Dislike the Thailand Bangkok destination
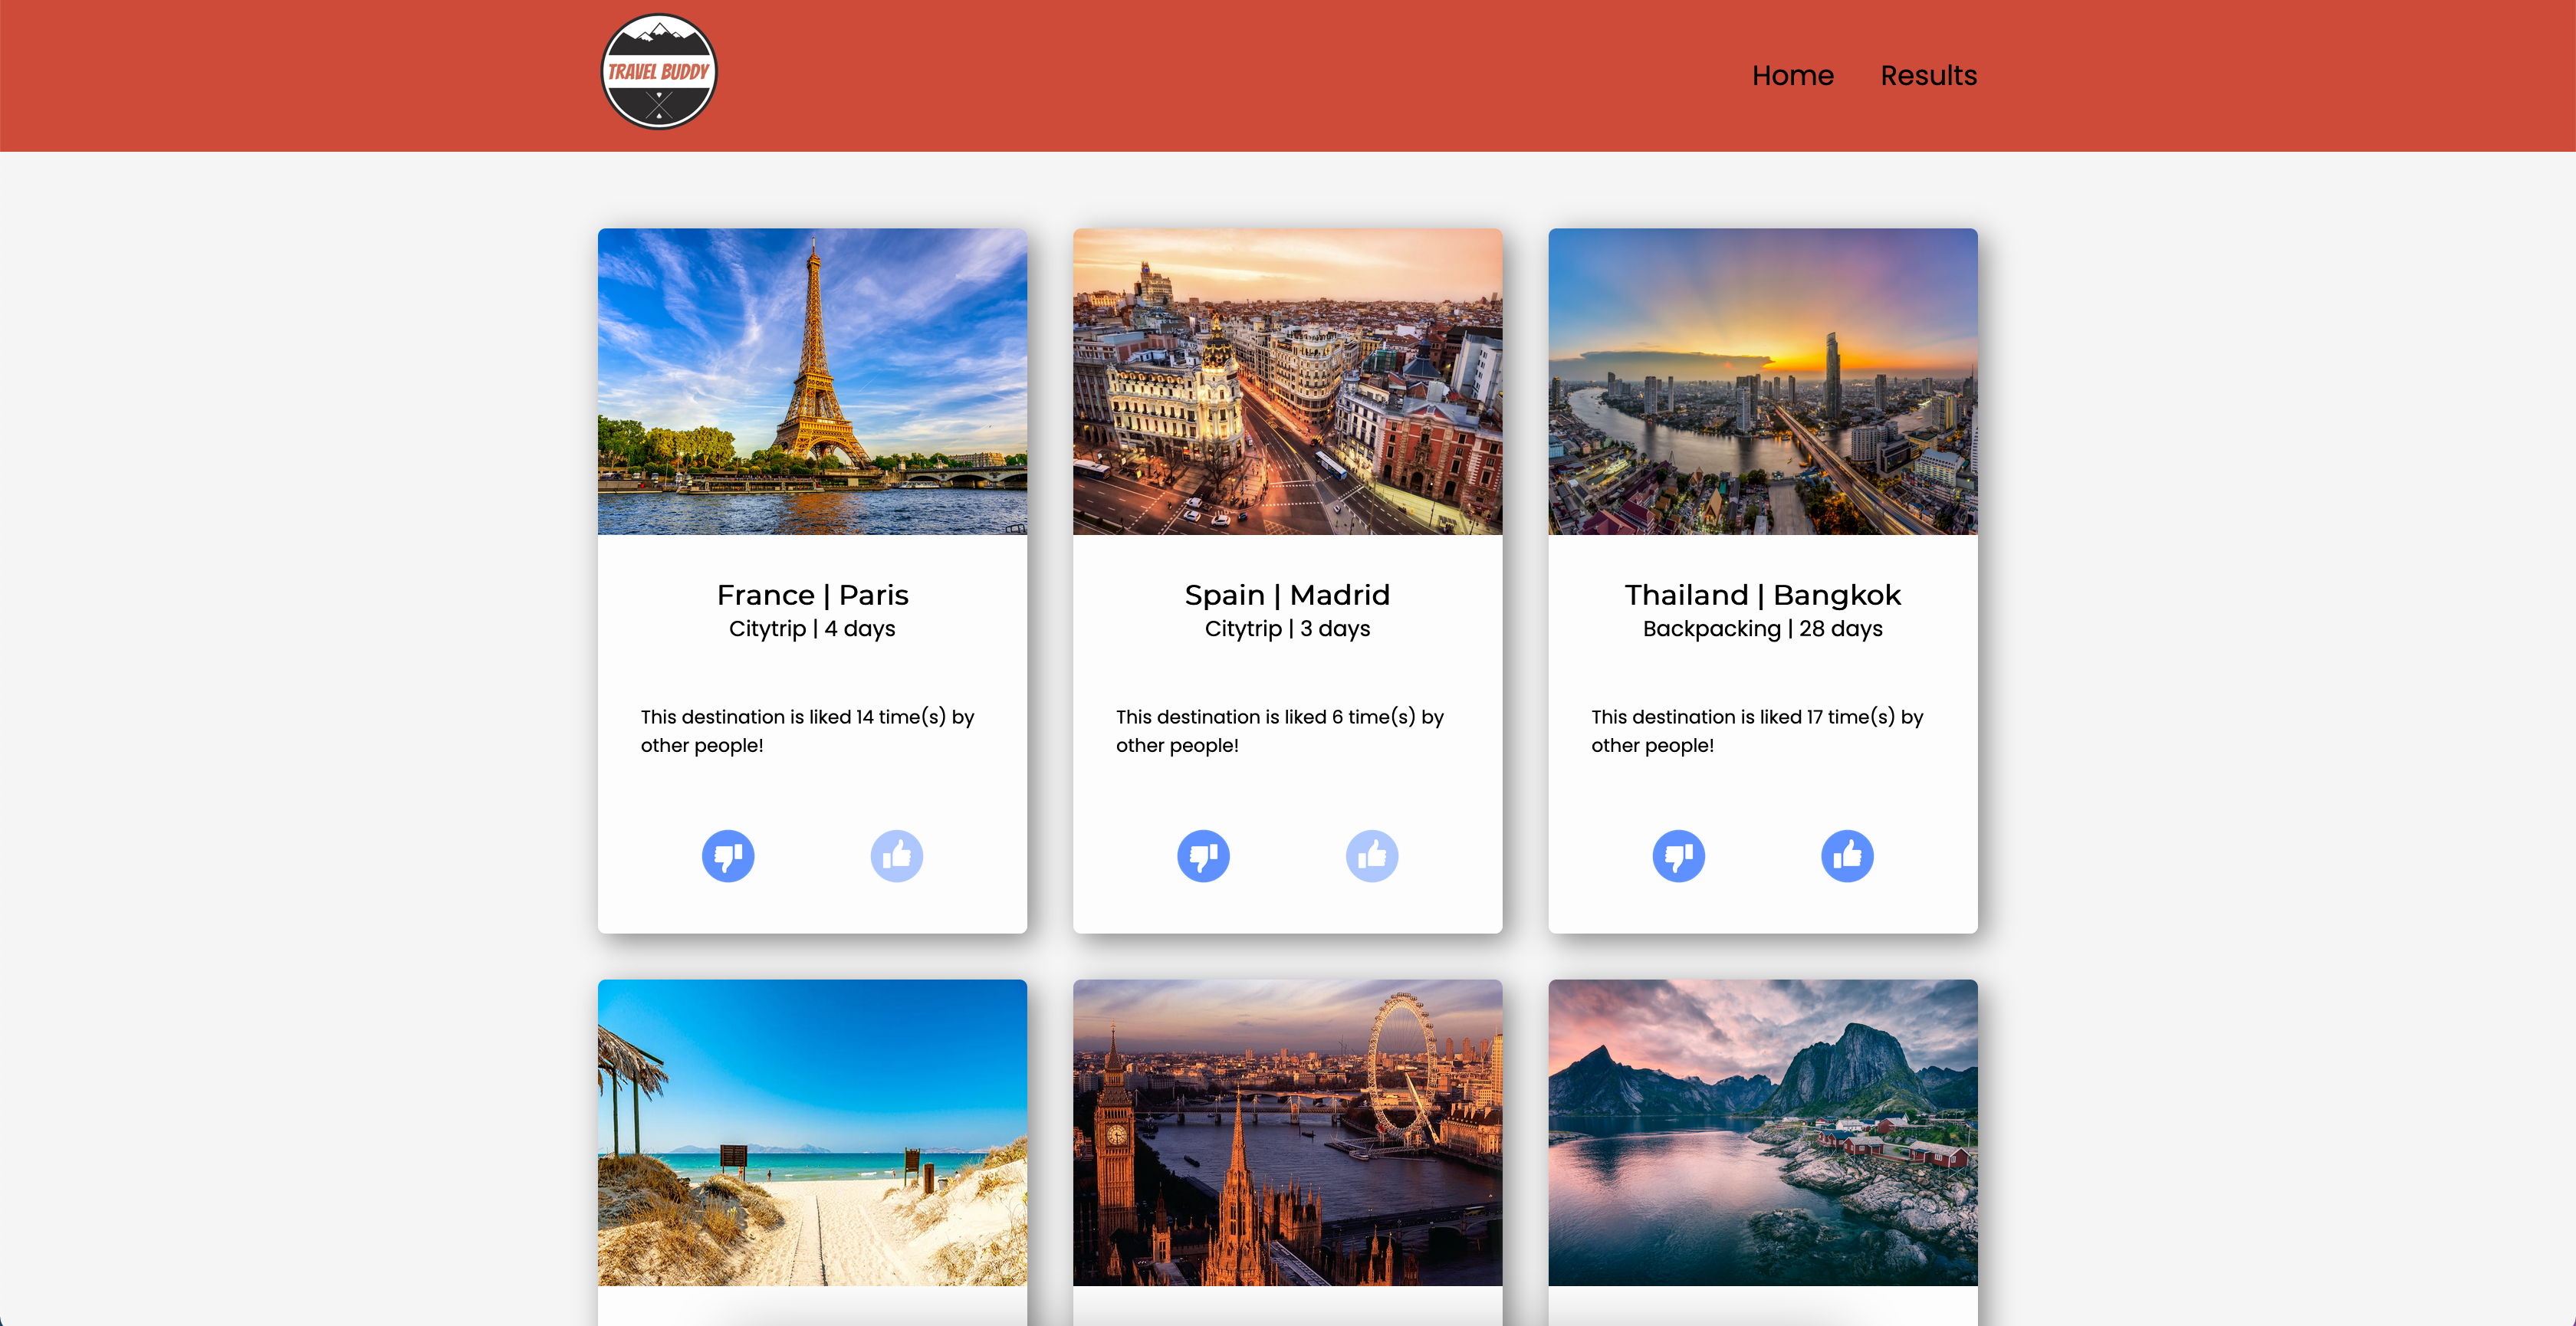The image size is (2576, 1326). 1678,856
